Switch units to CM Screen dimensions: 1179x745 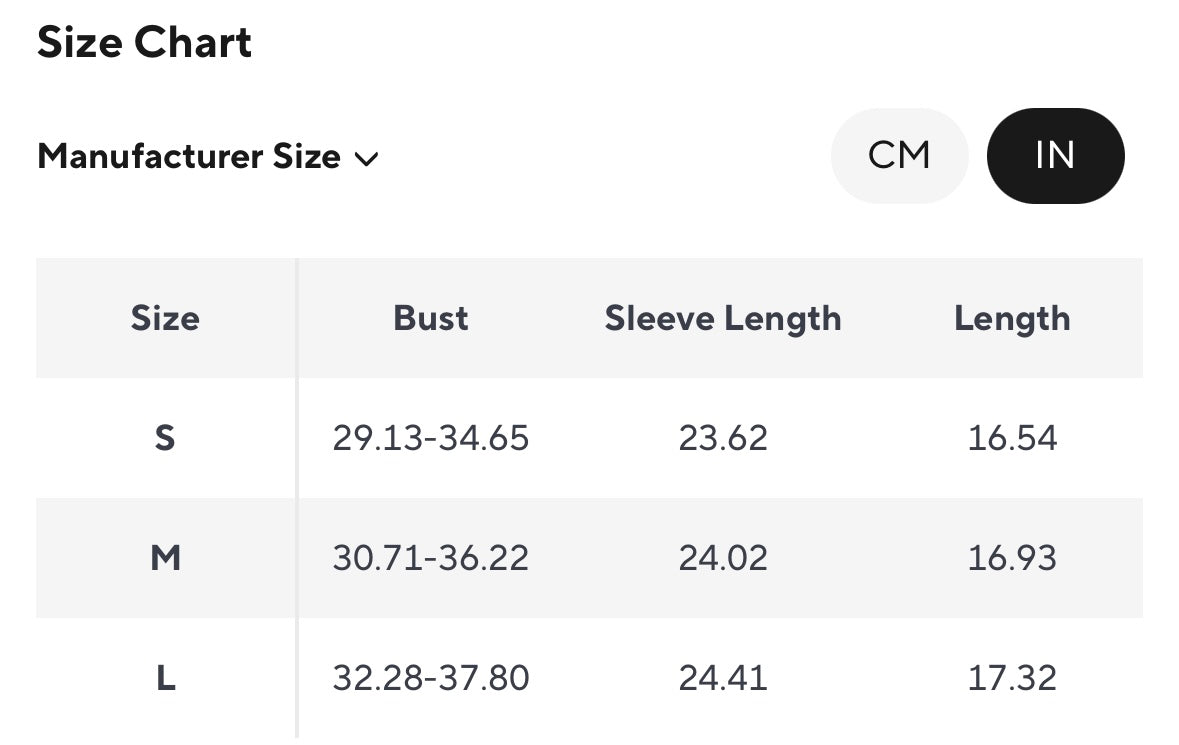[x=899, y=156]
